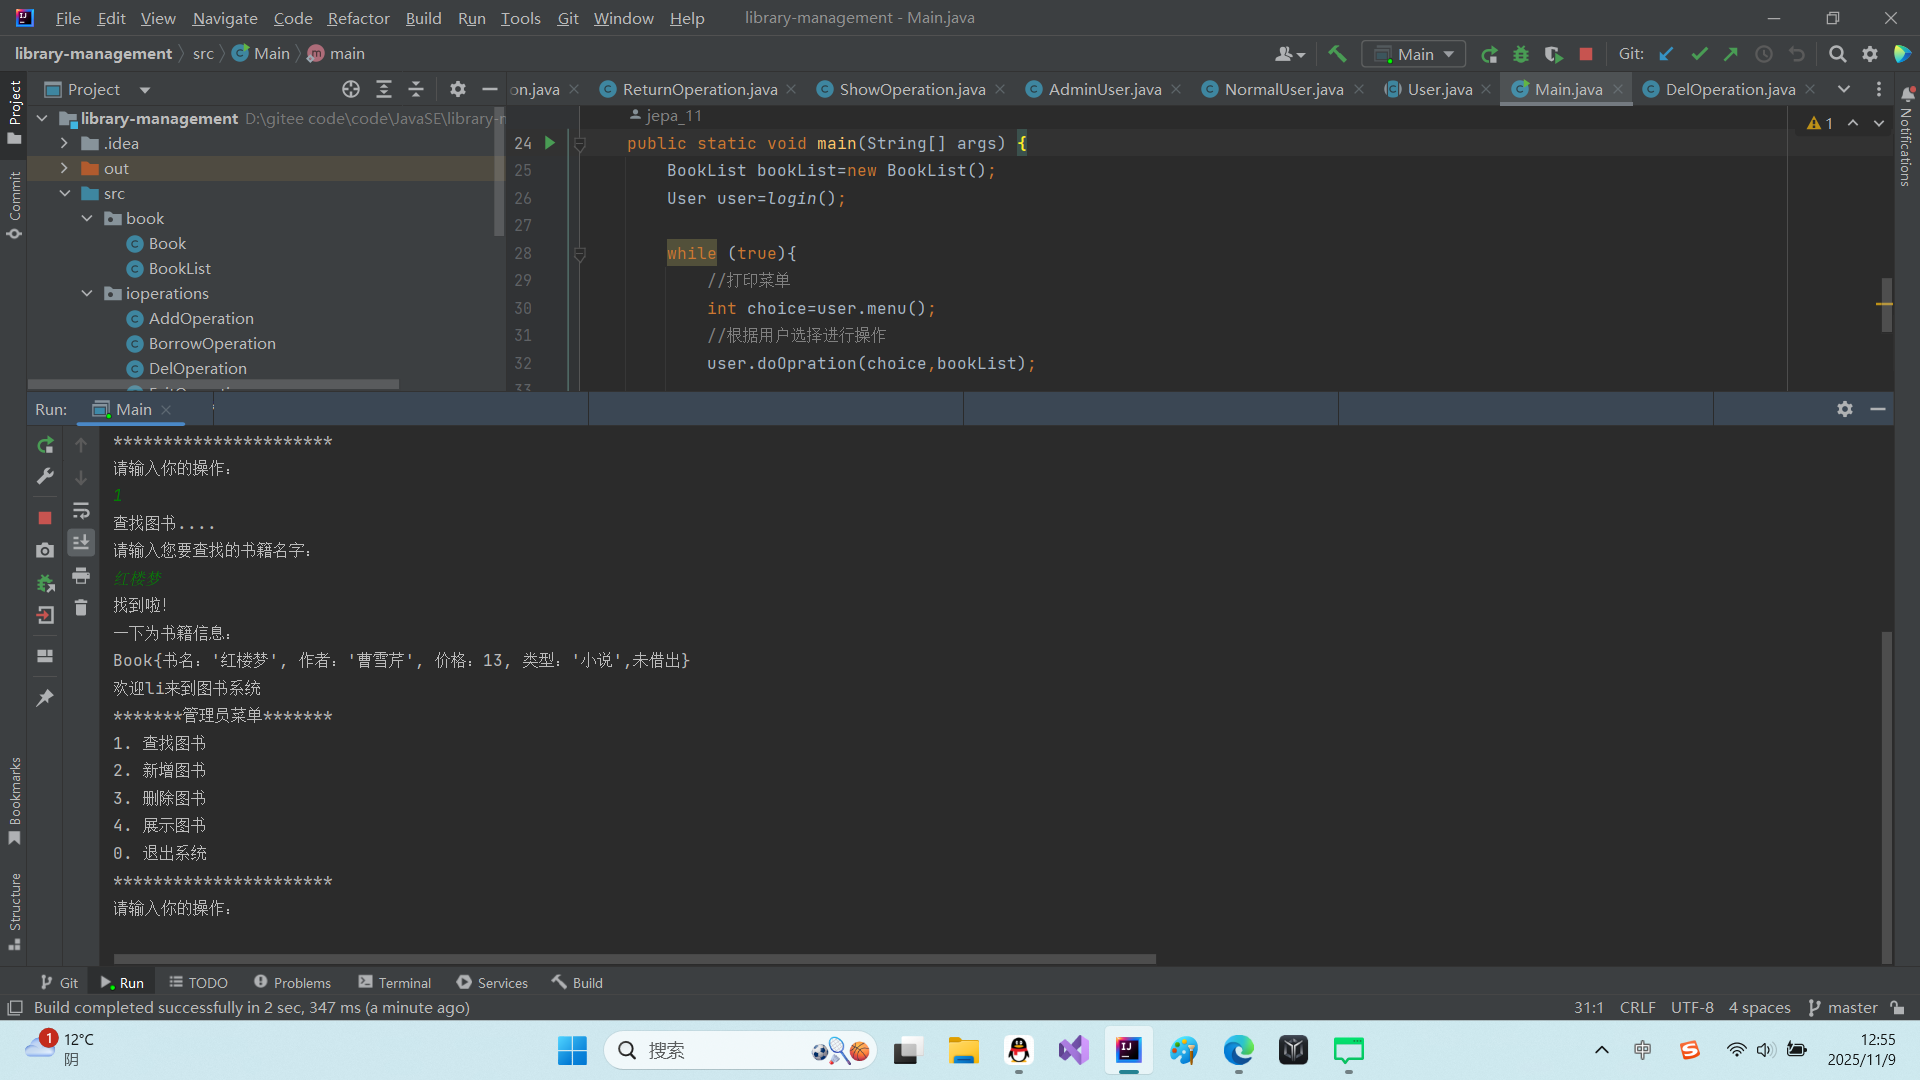Collapse the ioperations package
This screenshot has width=1920, height=1080.
[87, 293]
